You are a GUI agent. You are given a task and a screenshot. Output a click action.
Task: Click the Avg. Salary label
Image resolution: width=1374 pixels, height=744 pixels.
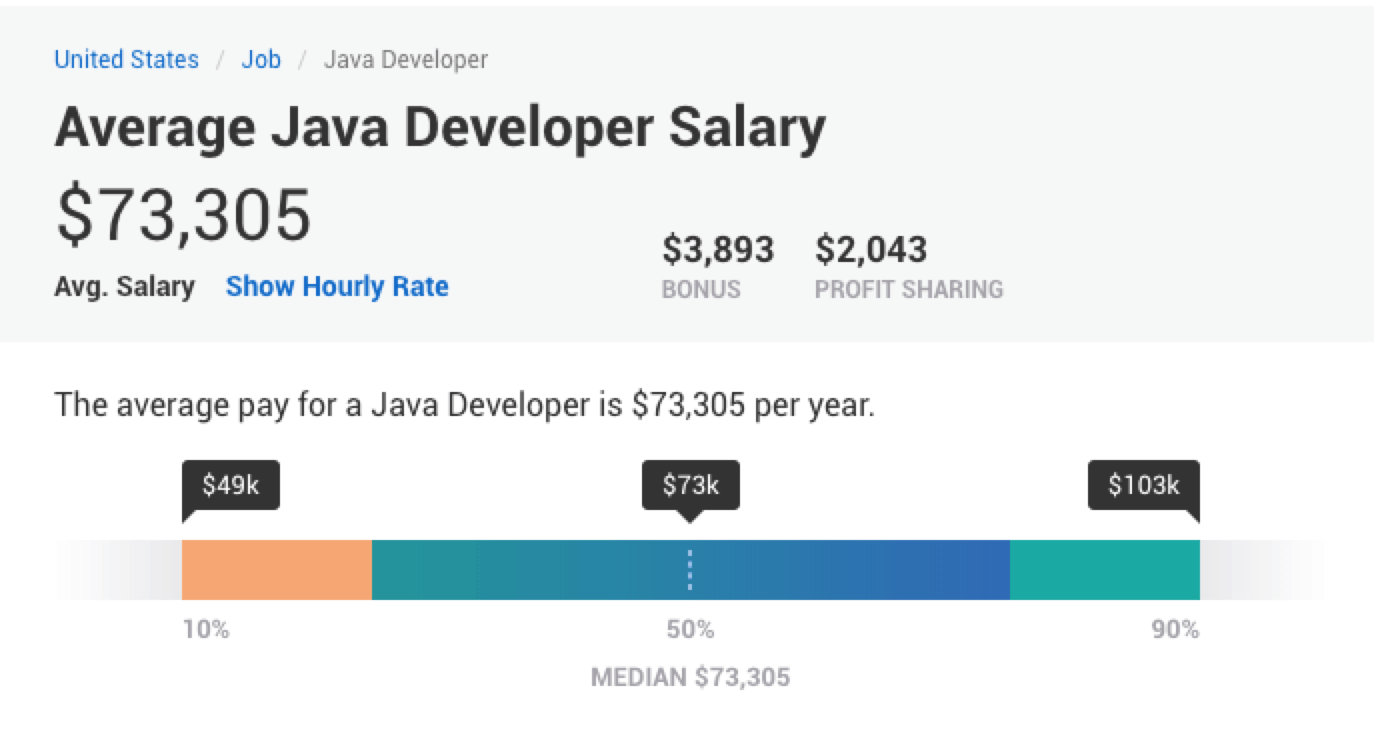125,286
